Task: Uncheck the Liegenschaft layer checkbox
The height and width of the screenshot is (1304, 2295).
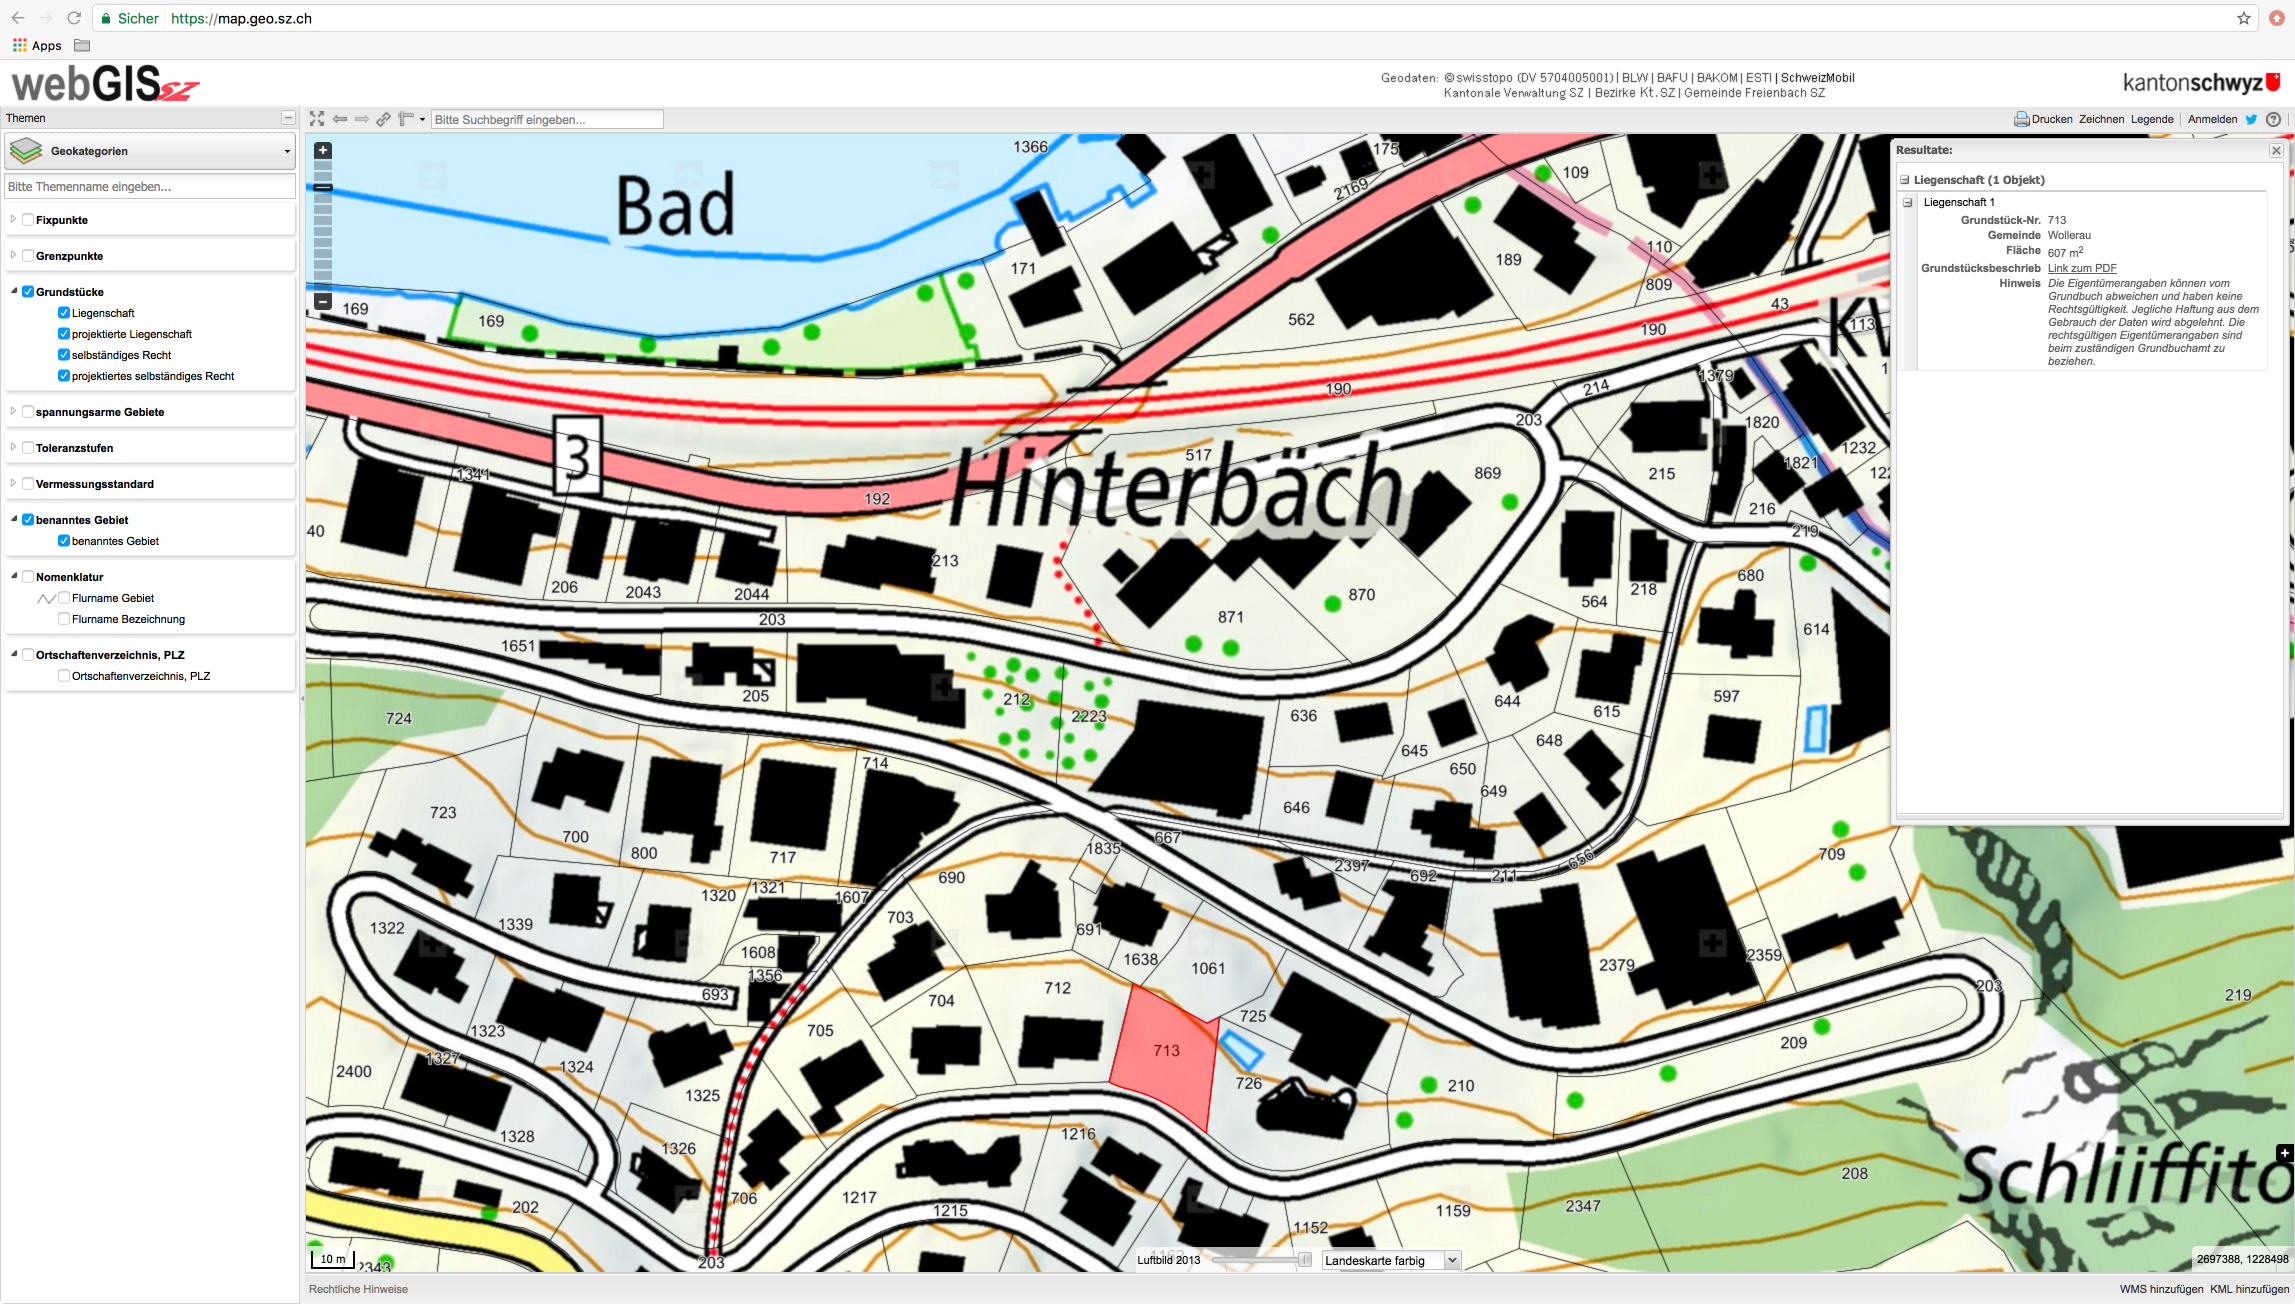Action: coord(64,313)
